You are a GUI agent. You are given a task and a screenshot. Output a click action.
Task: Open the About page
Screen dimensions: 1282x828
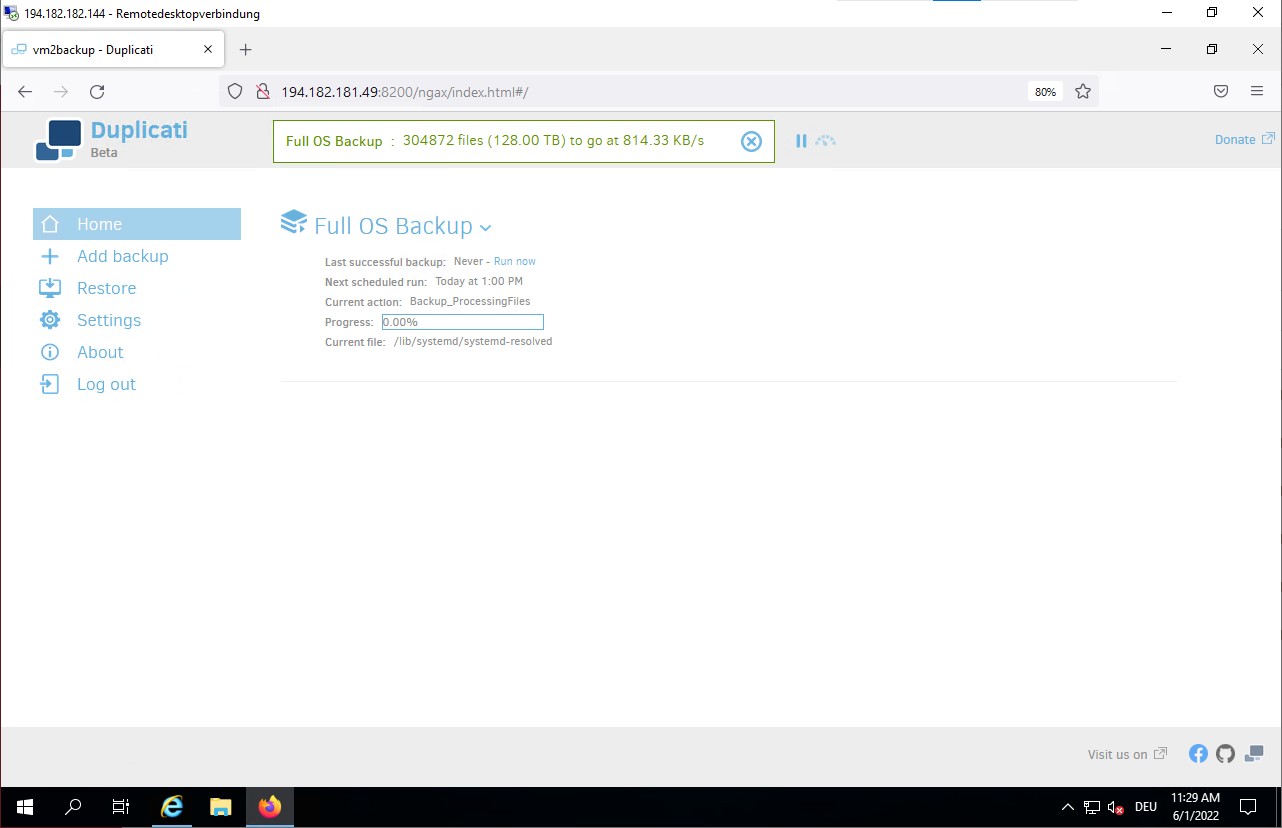(100, 352)
